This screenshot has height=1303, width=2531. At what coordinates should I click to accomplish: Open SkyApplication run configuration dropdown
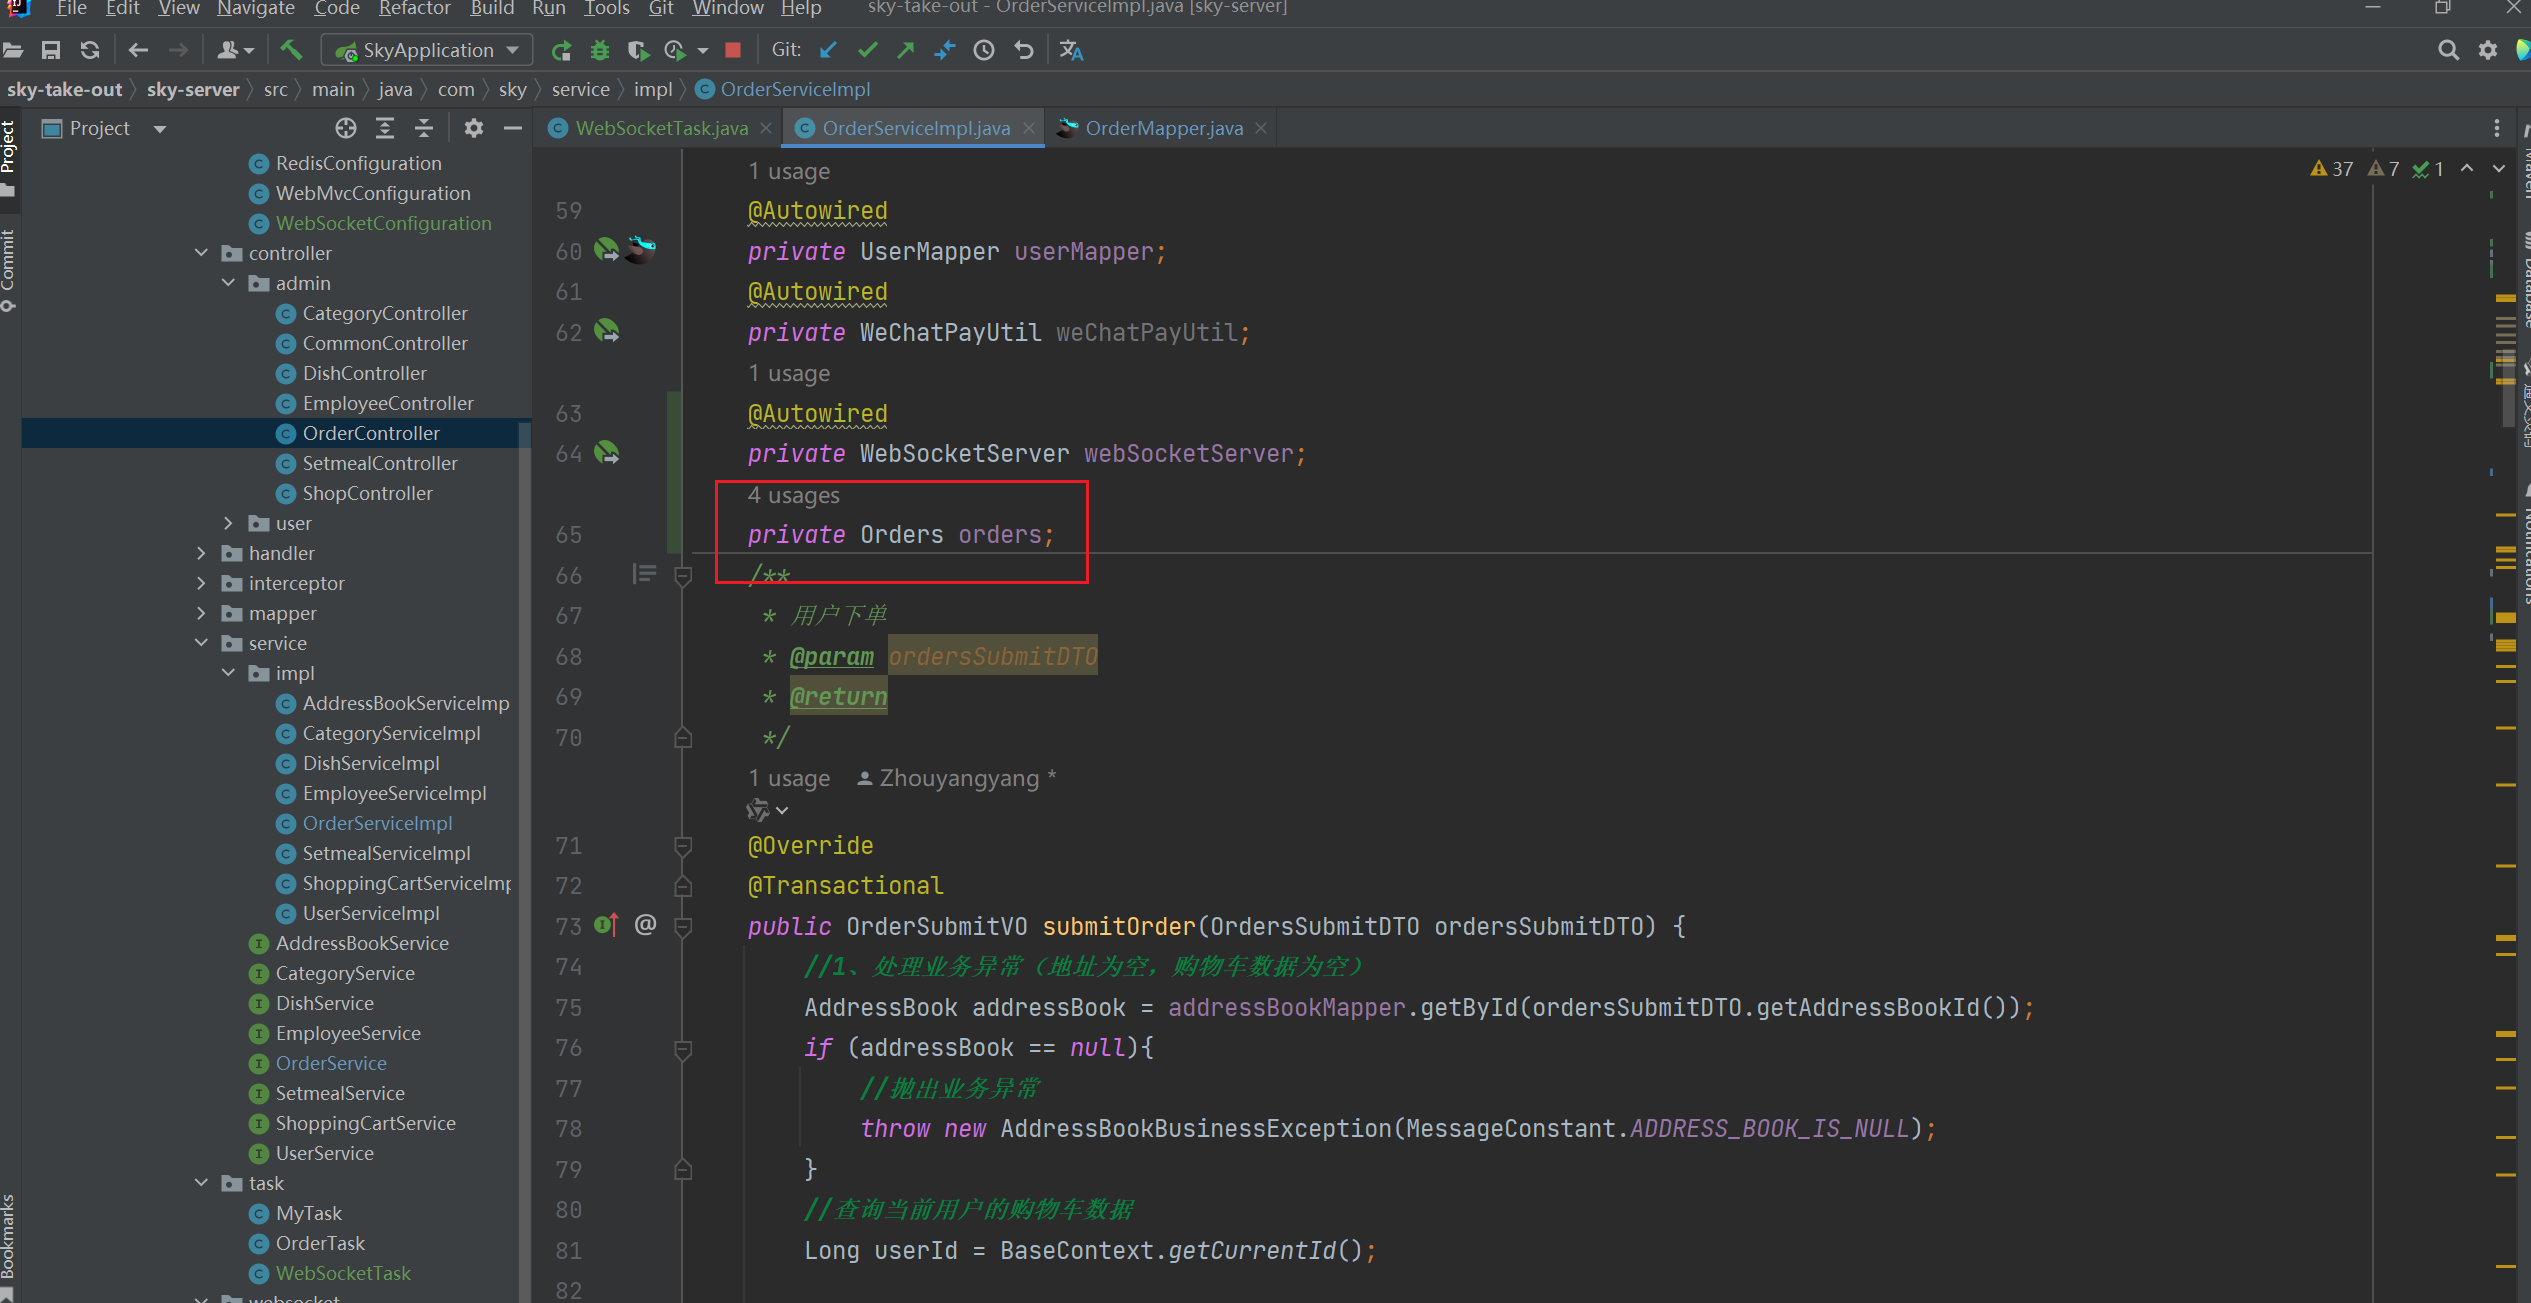tap(428, 50)
